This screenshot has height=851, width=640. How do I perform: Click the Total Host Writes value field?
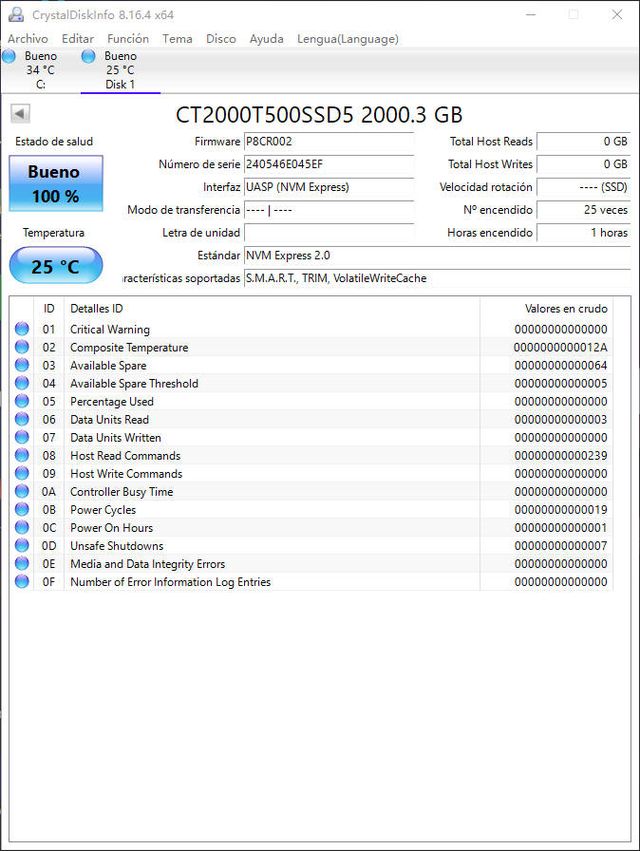[584, 164]
